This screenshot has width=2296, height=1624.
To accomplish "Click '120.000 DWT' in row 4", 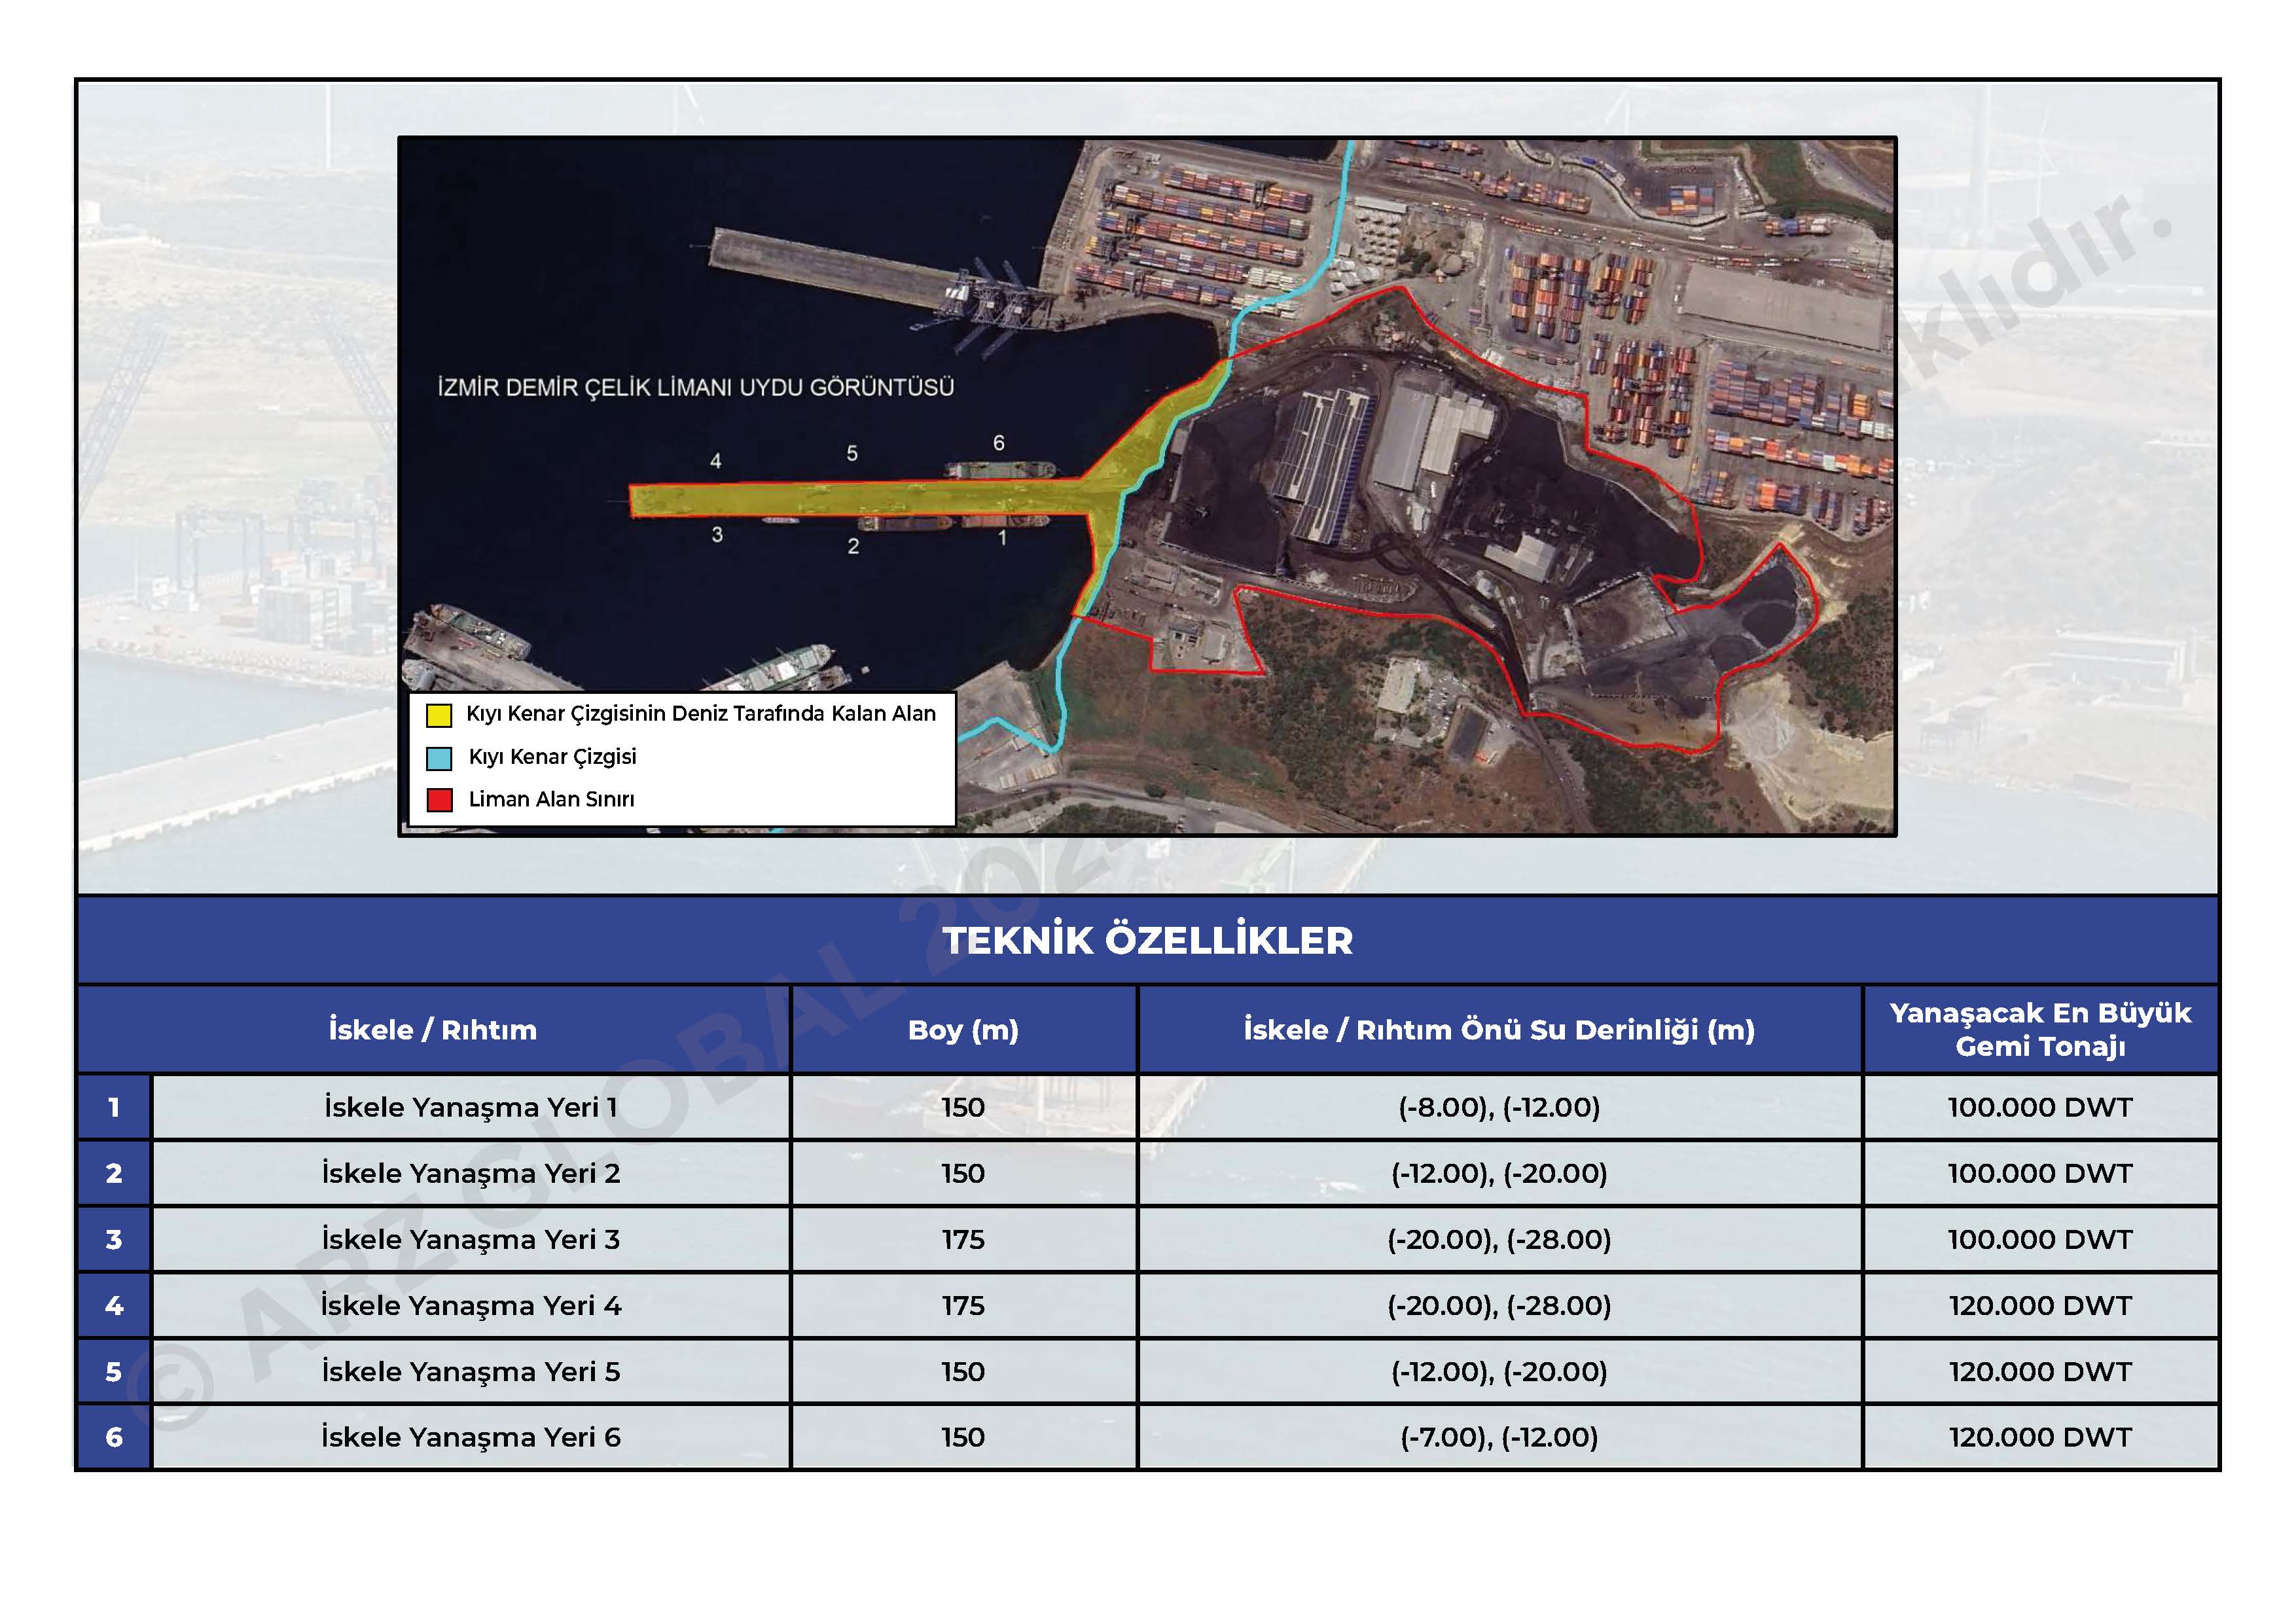I will pos(2040,1306).
